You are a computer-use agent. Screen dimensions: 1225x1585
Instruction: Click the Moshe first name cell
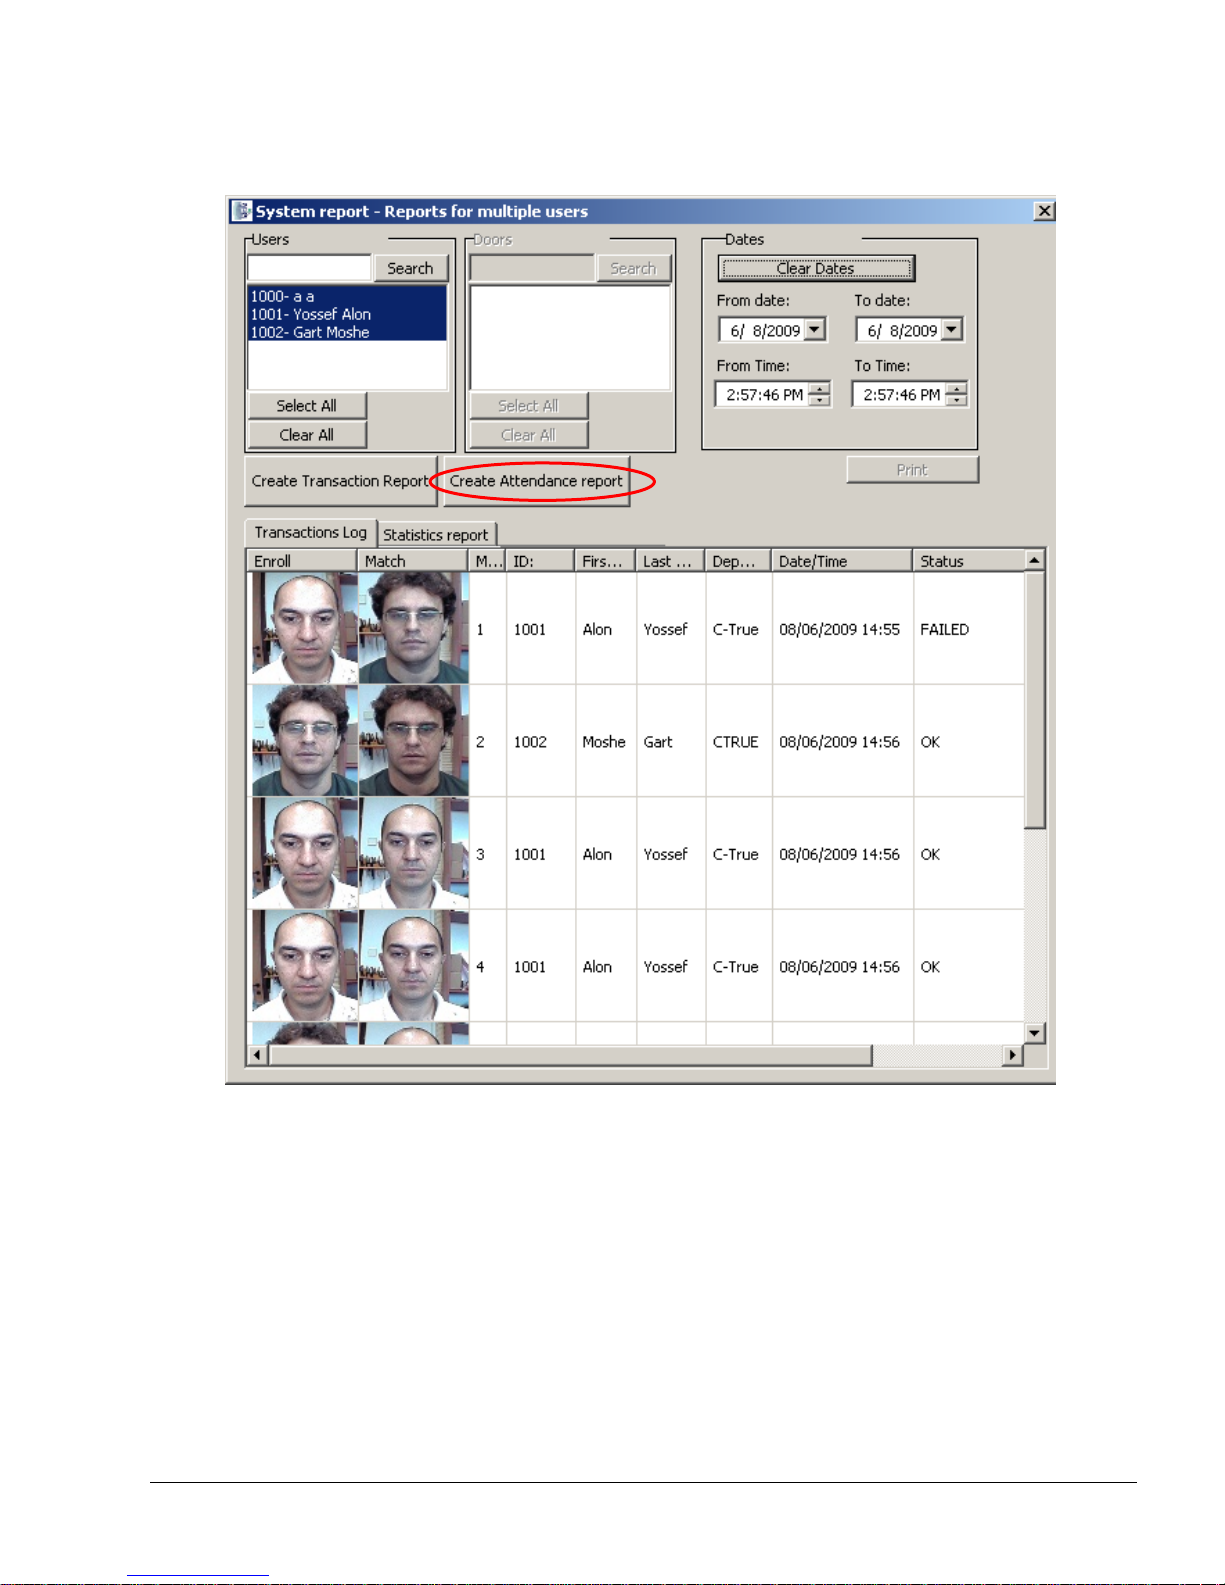point(604,742)
